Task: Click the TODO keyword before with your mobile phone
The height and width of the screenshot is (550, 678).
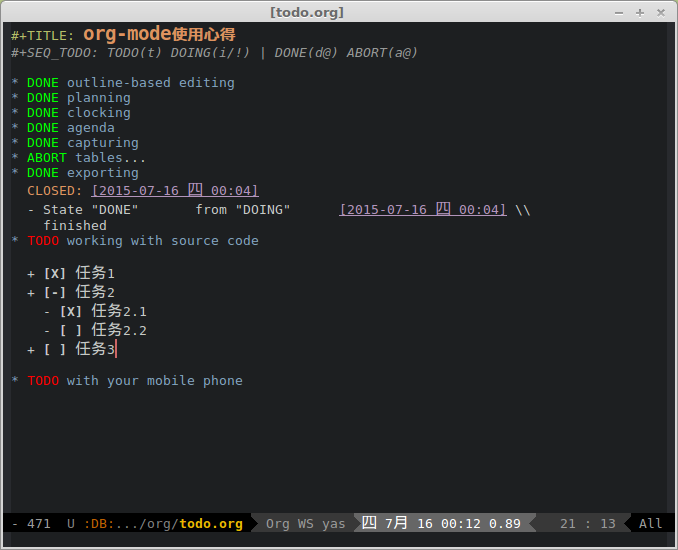Action: pos(43,381)
